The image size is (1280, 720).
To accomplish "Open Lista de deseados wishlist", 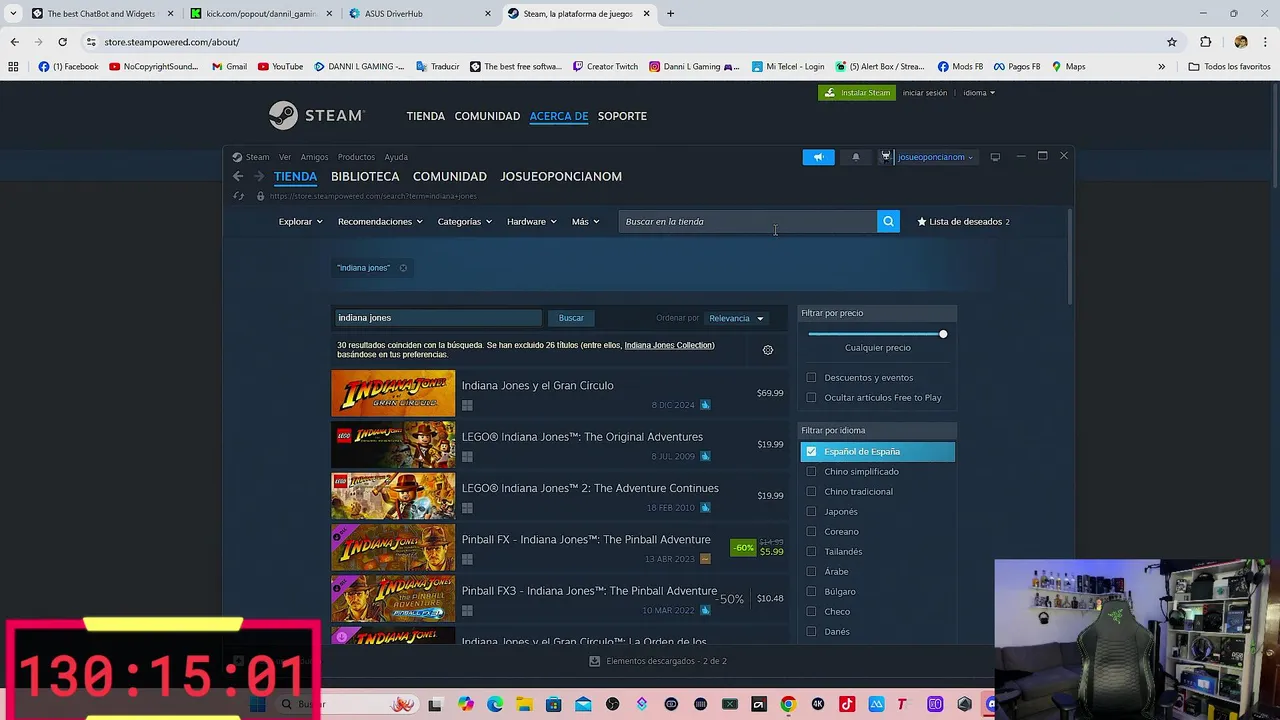I will [963, 221].
